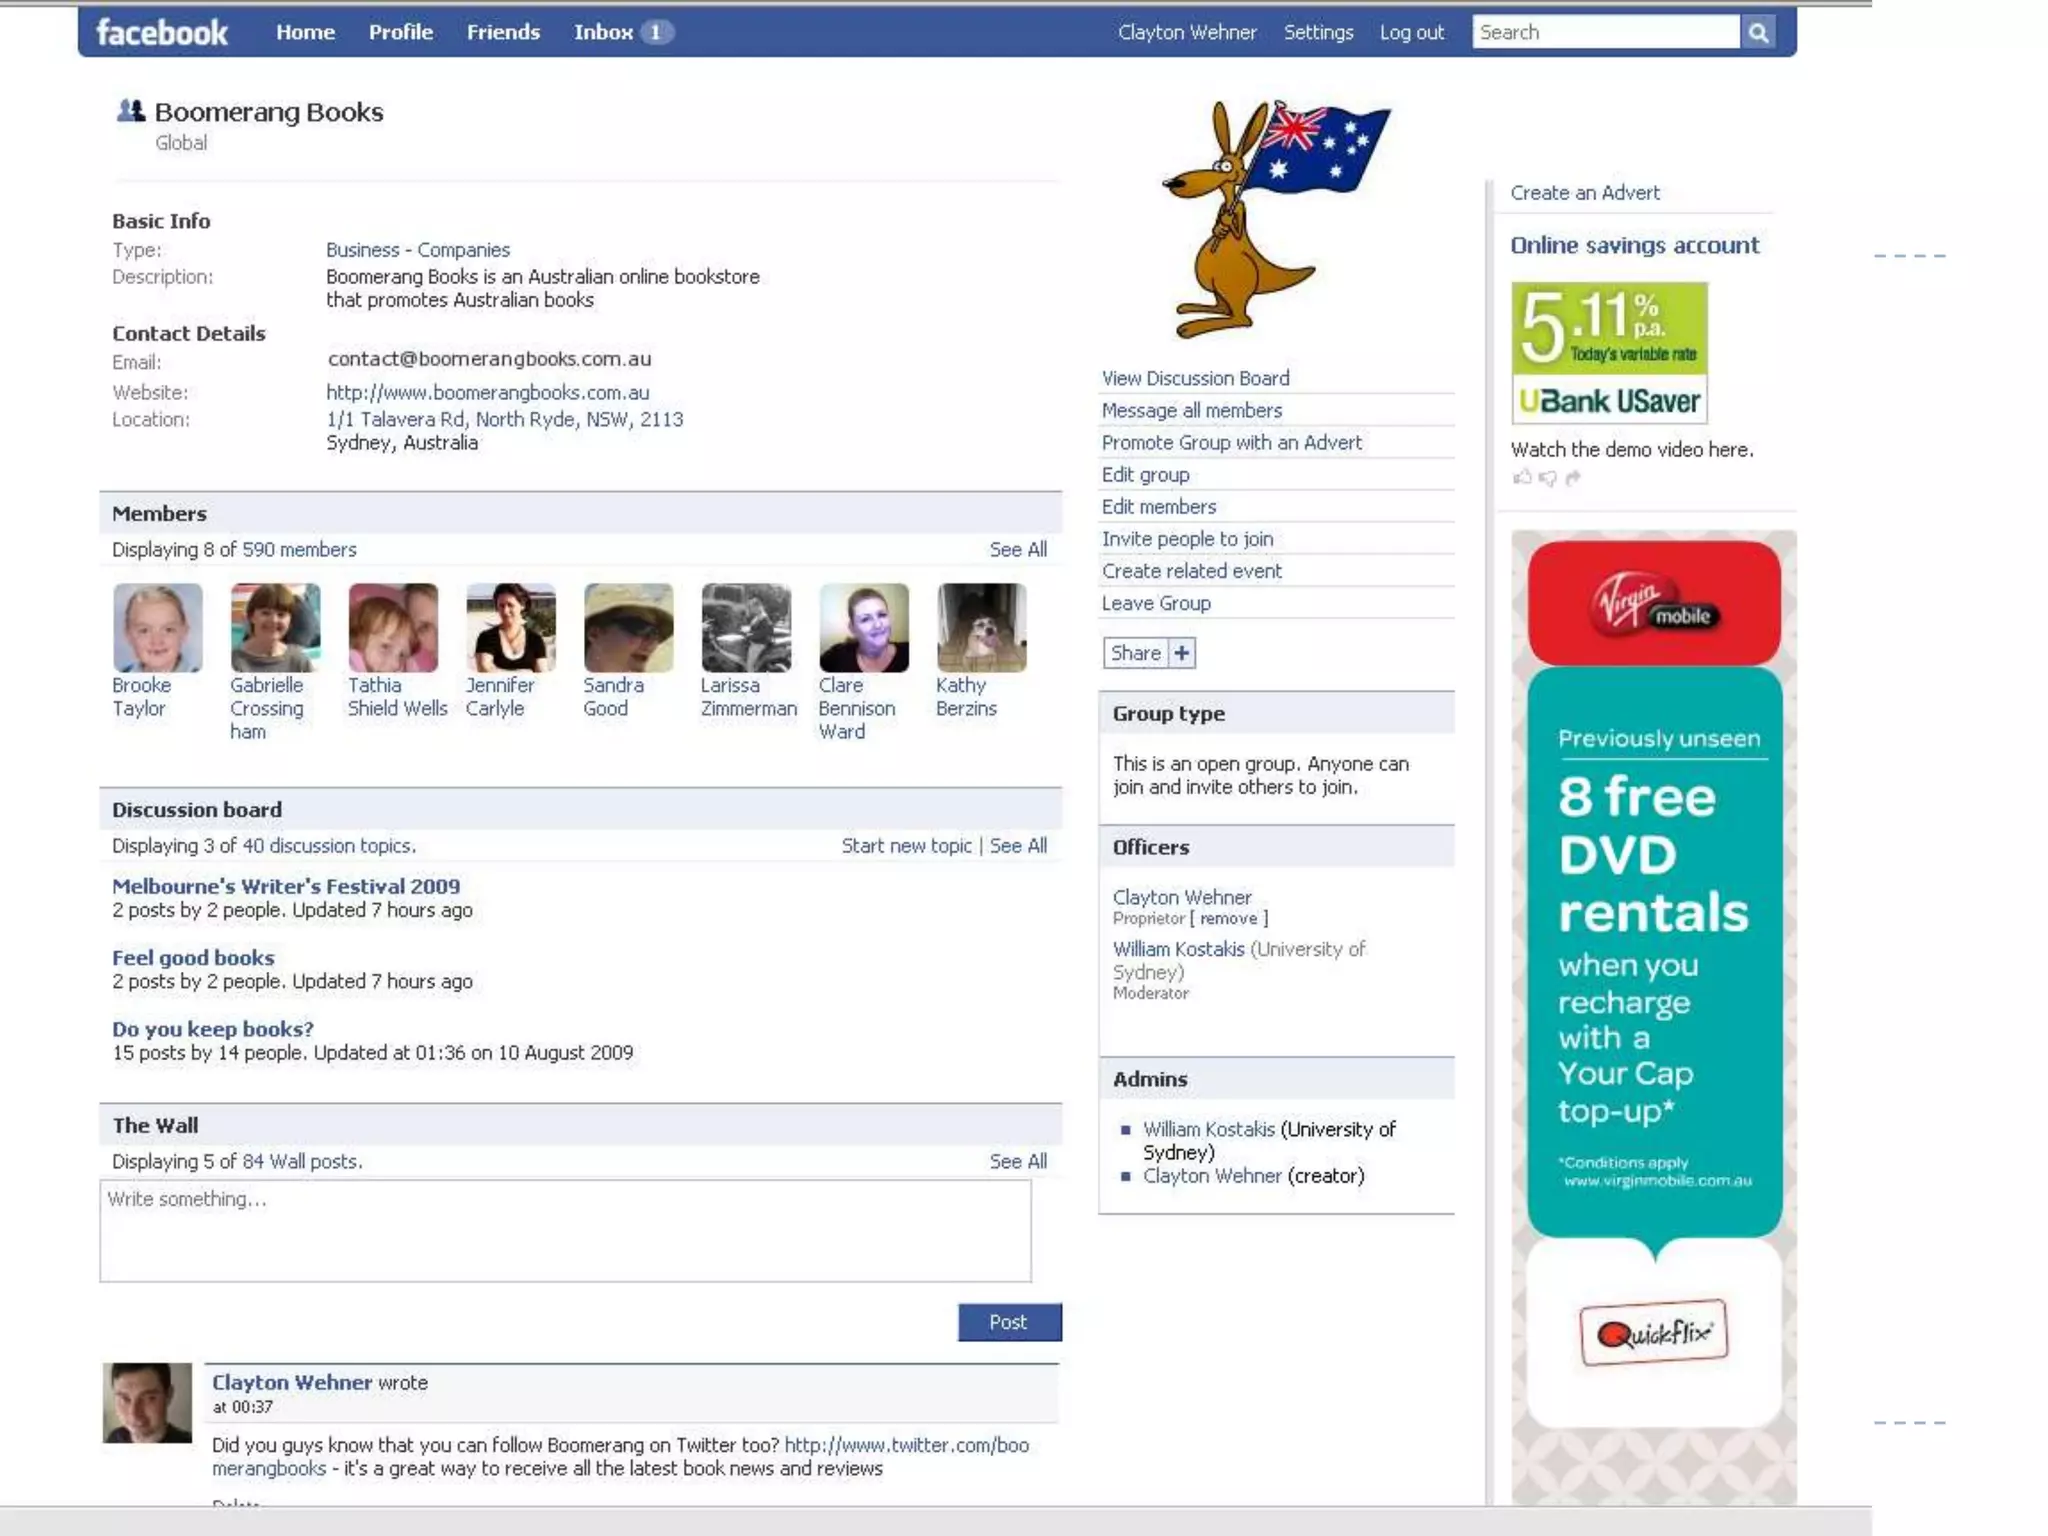Click Start new topic link
The width and height of the screenshot is (2048, 1536).
coord(906,846)
